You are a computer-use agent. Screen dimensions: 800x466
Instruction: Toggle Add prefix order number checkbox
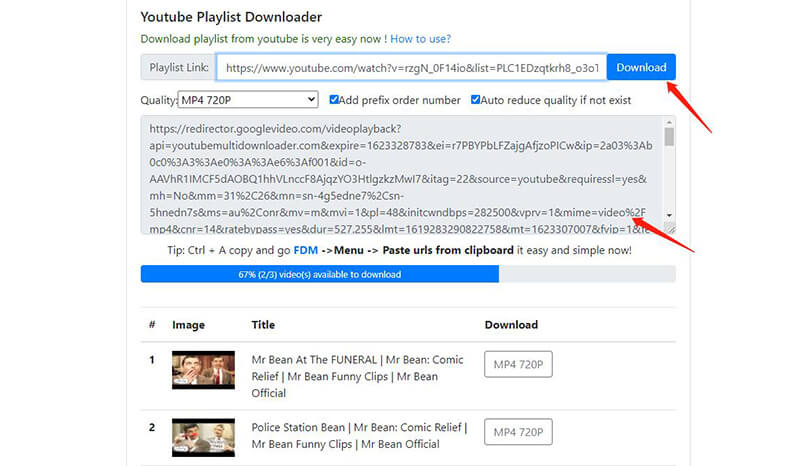point(334,100)
